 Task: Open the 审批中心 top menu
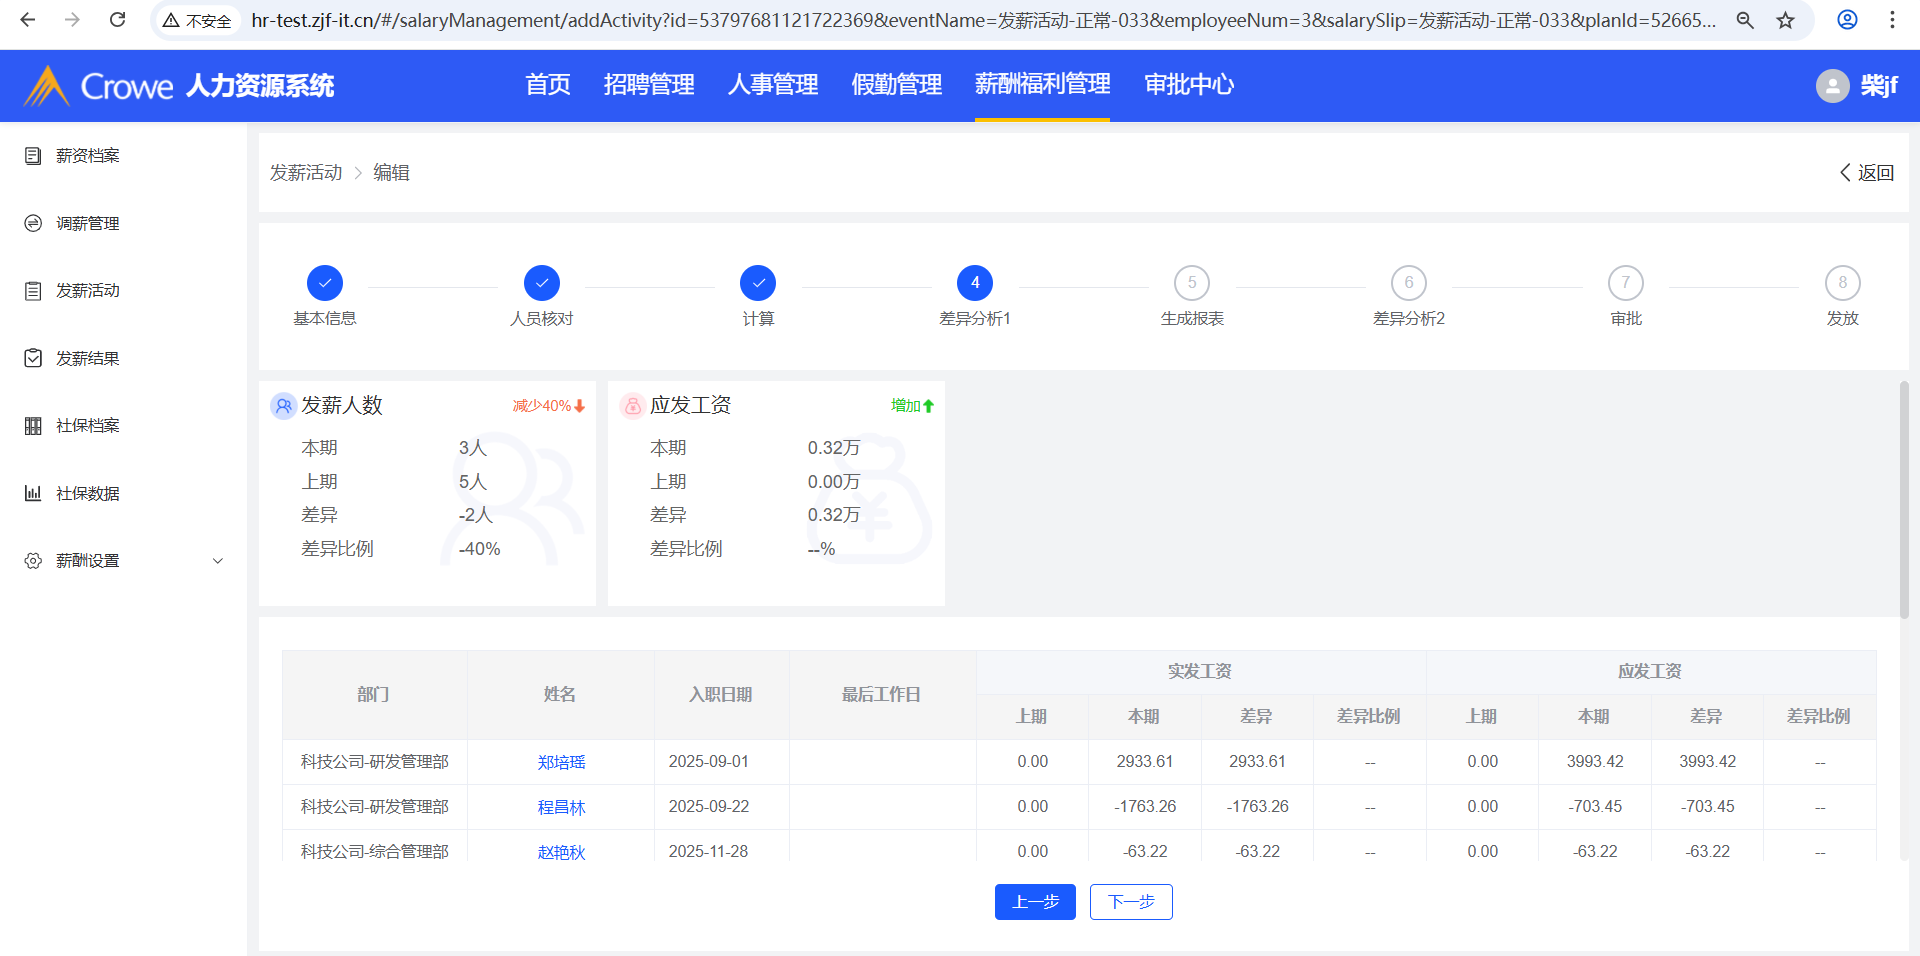click(1189, 85)
